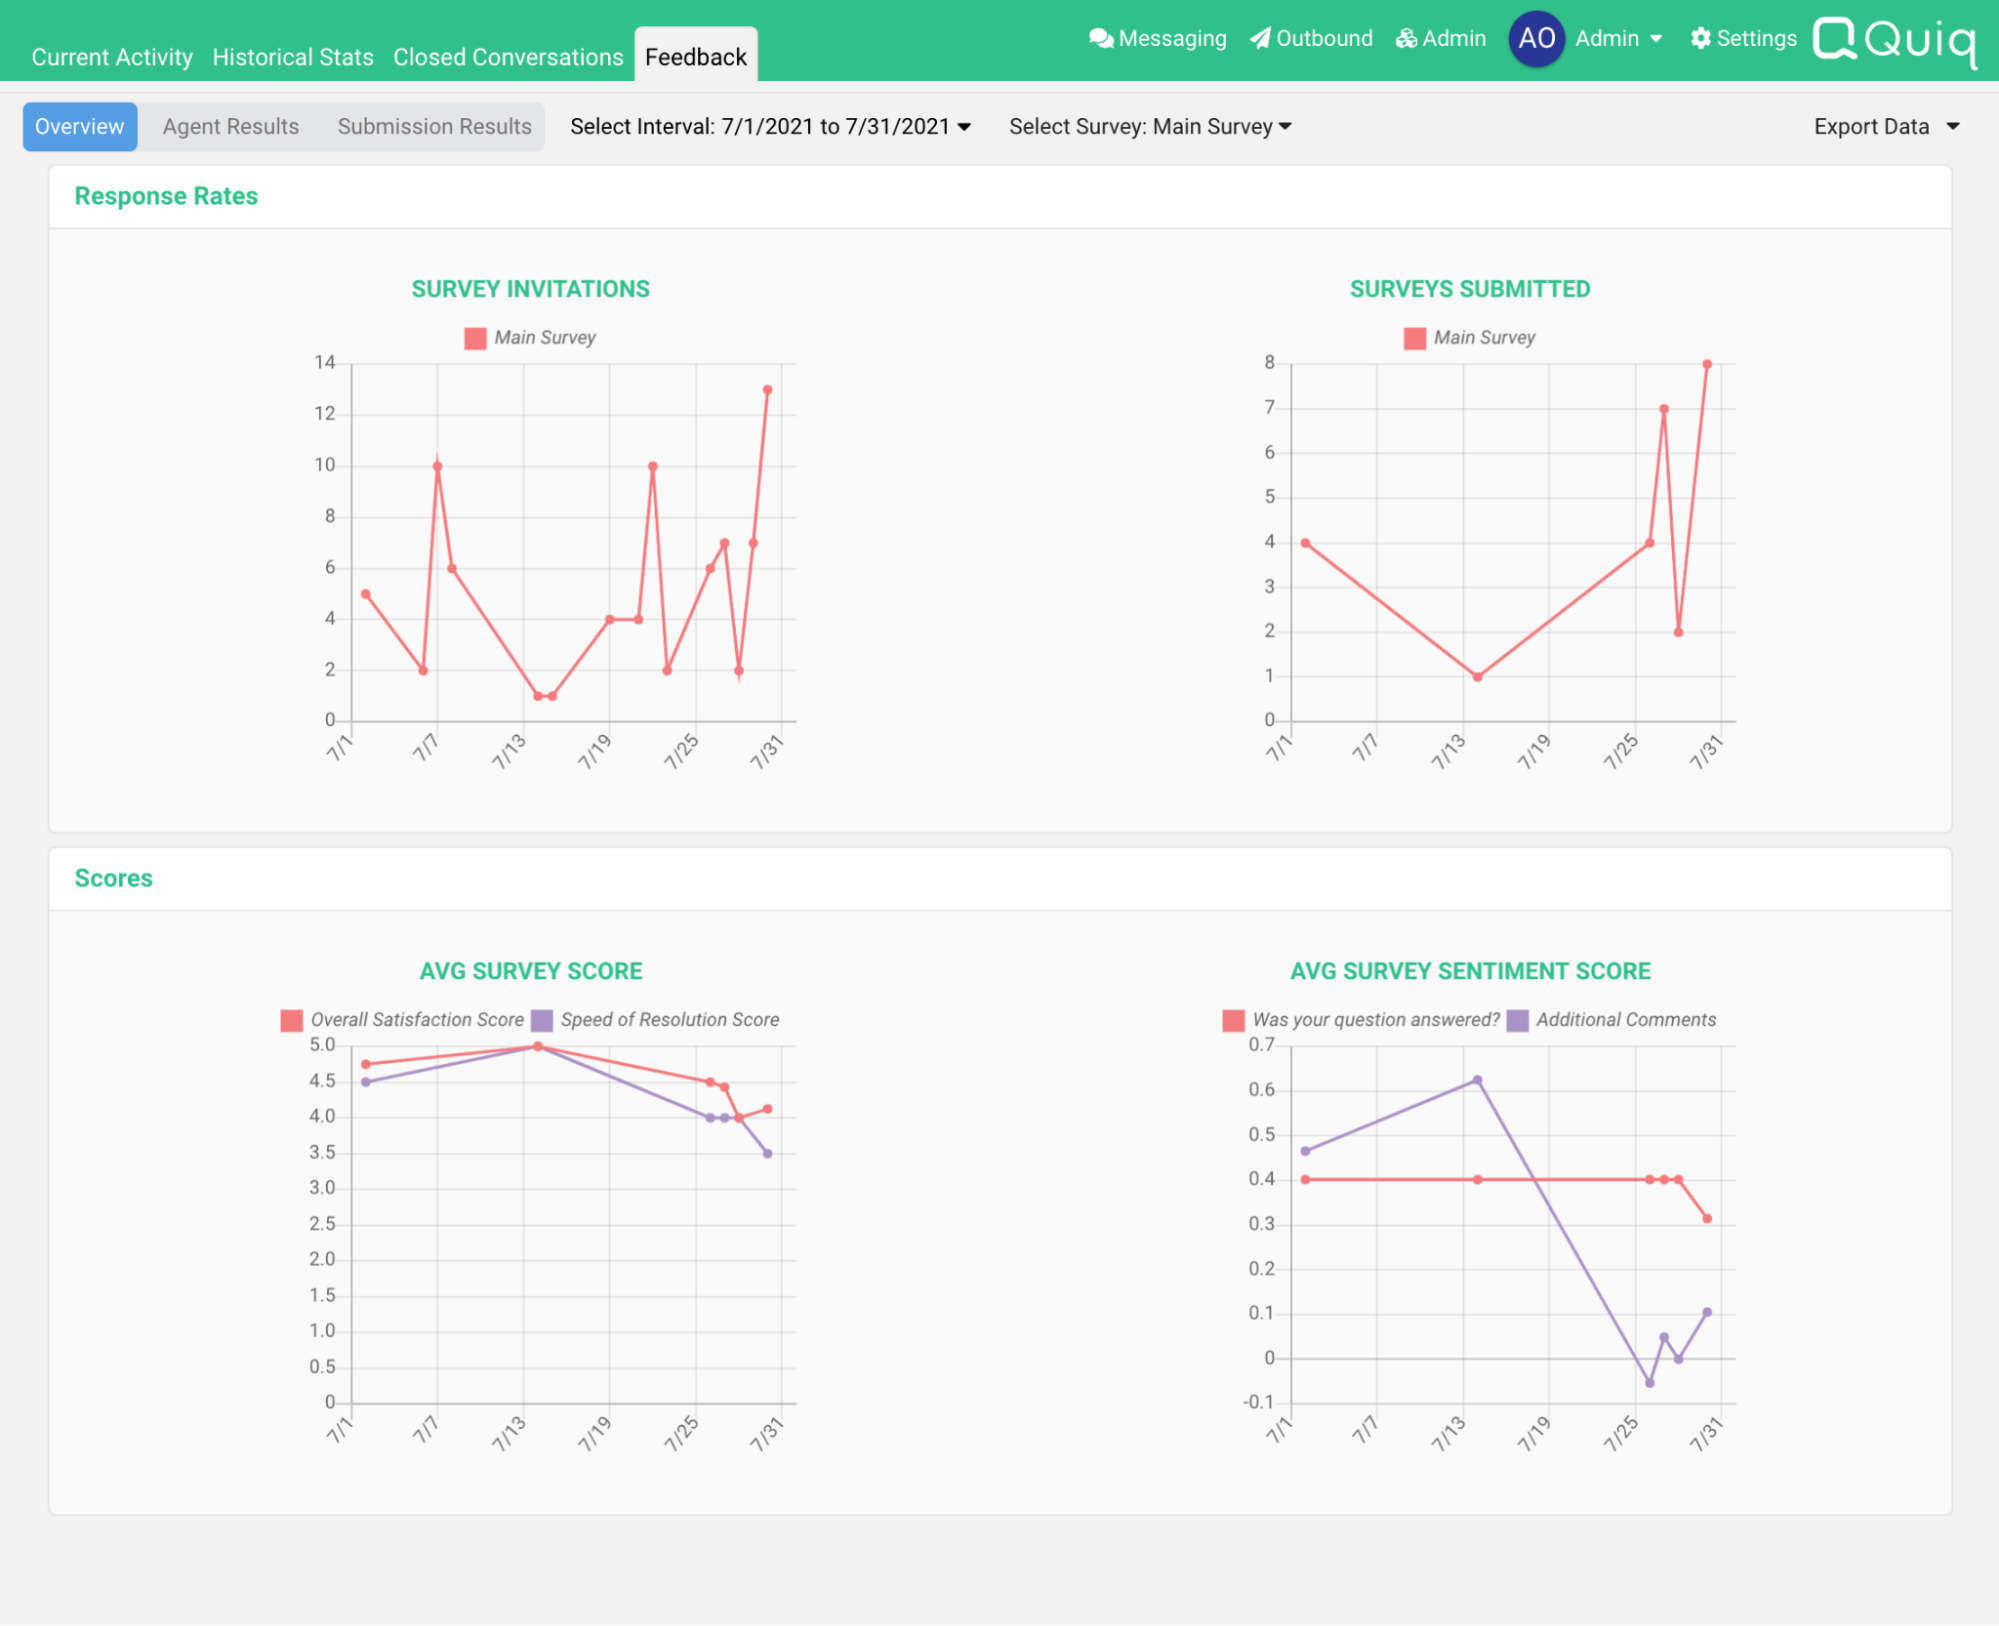Toggle Additional Comments legend swatch

point(1518,1020)
